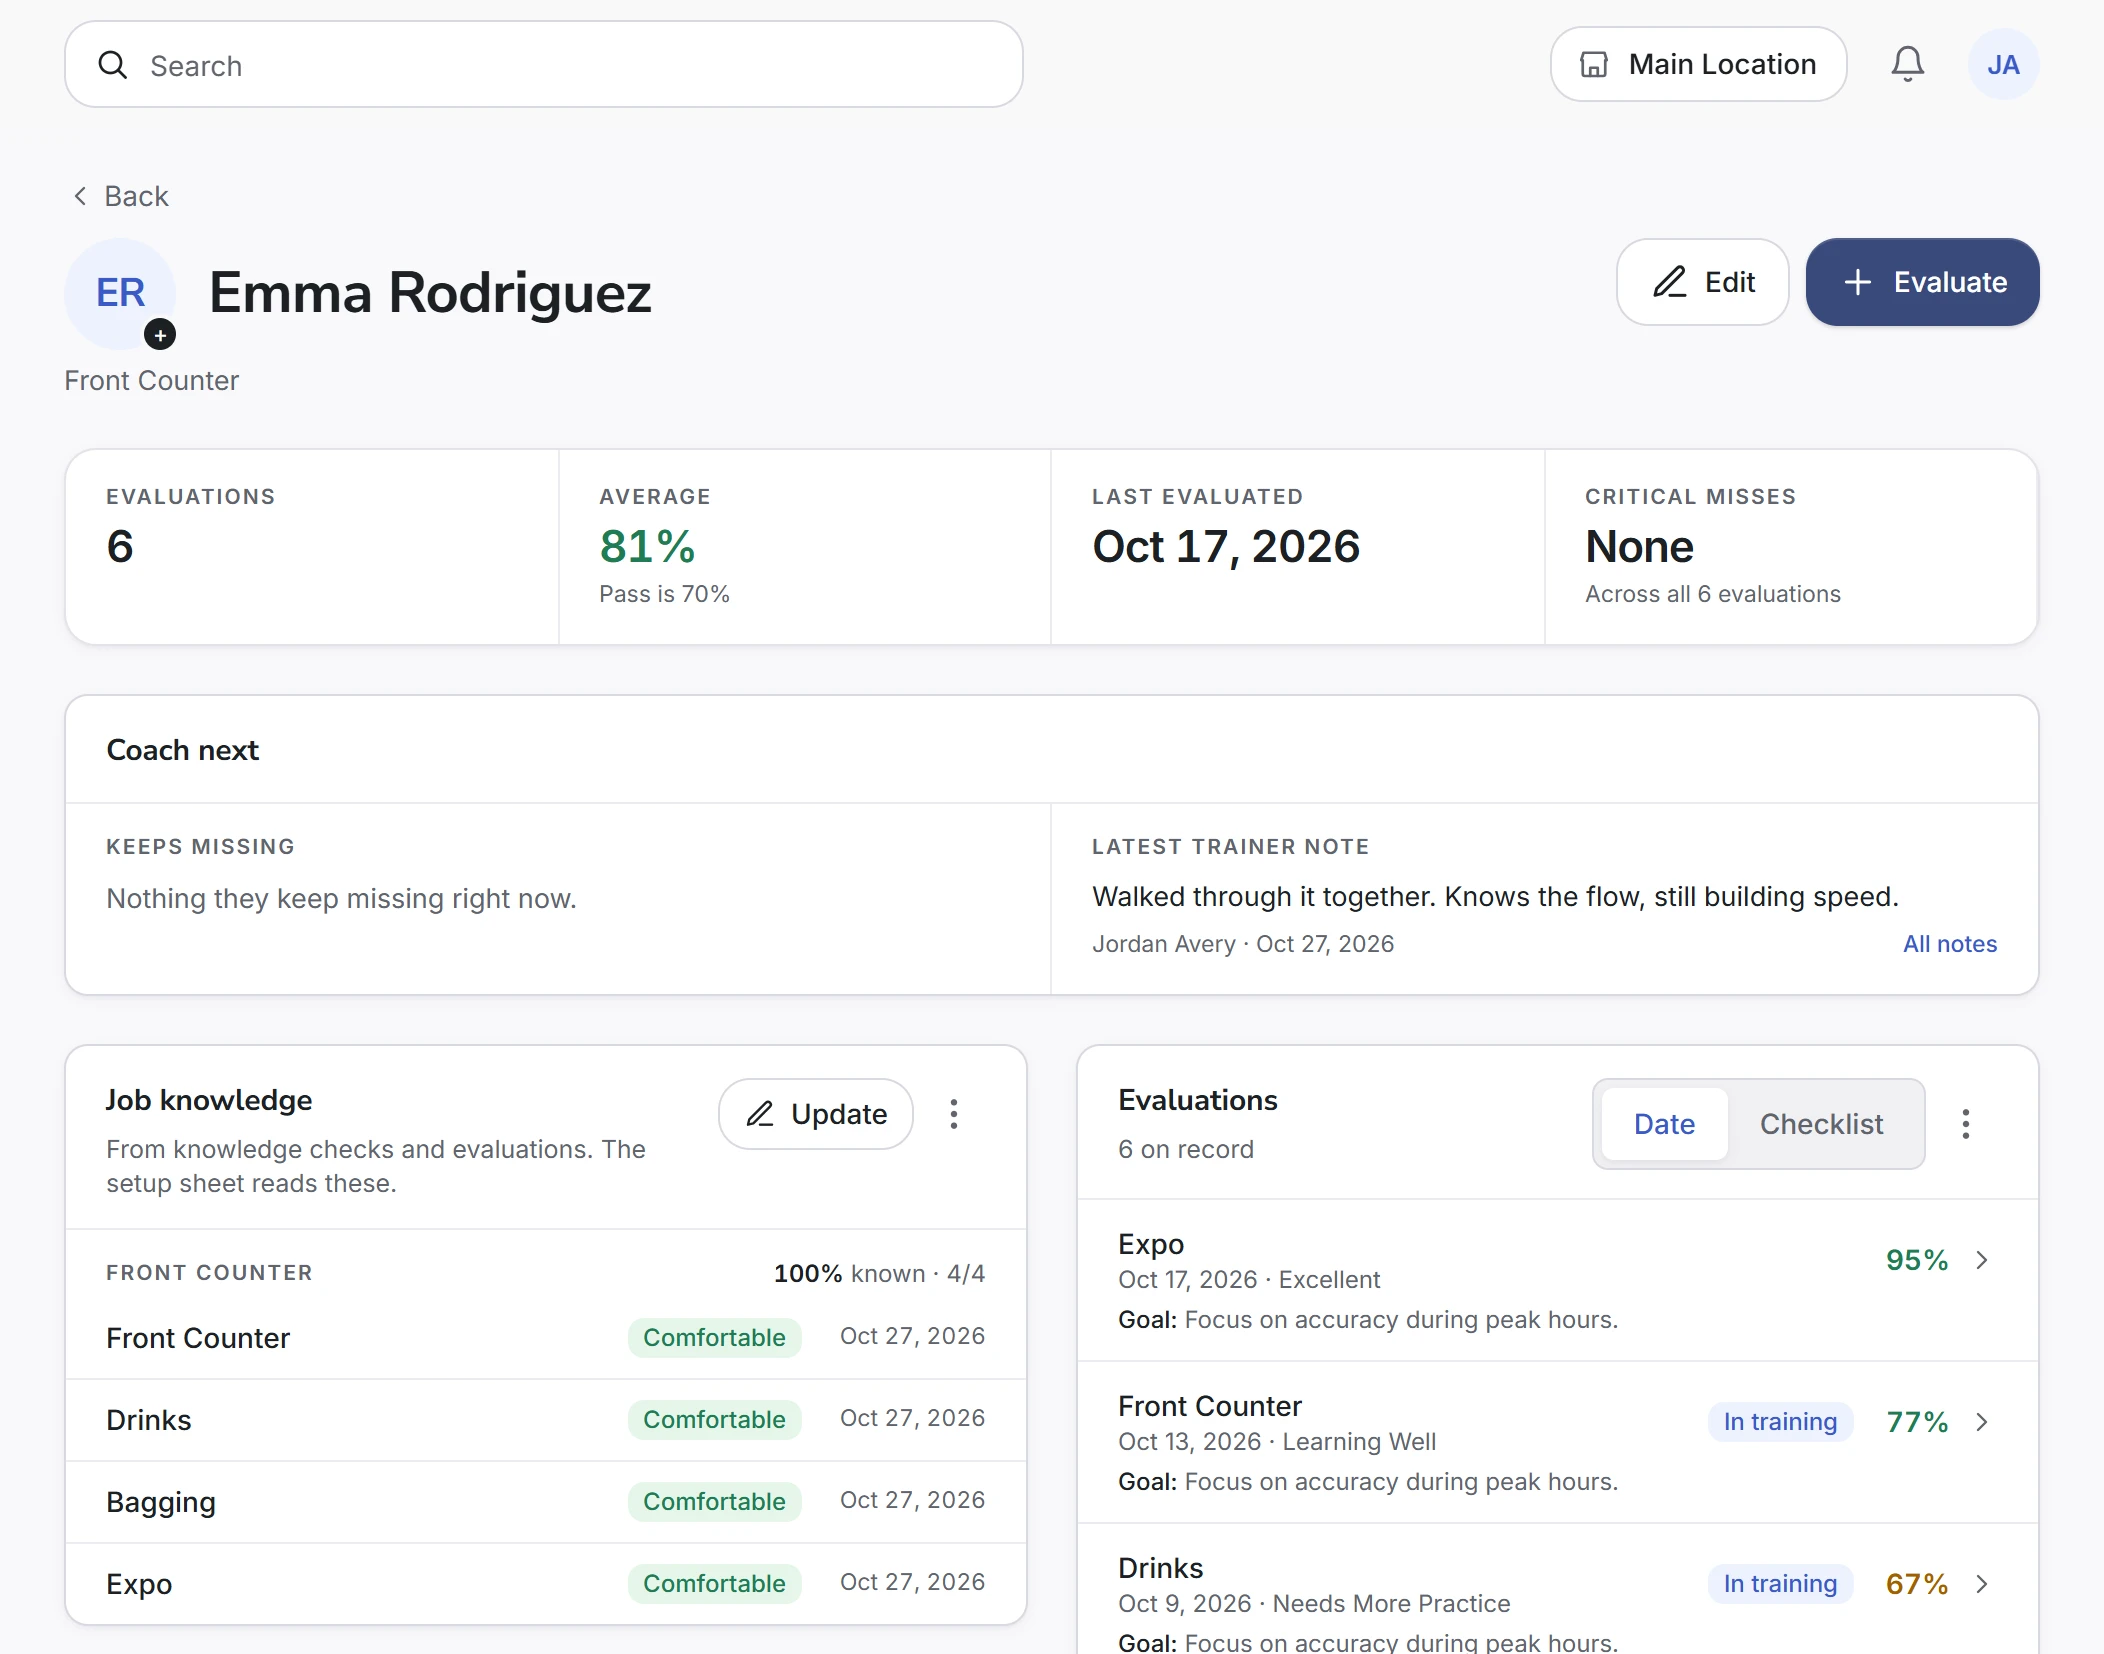Viewport: 2104px width, 1654px height.
Task: Select the Bagging job knowledge row
Action: point(546,1502)
